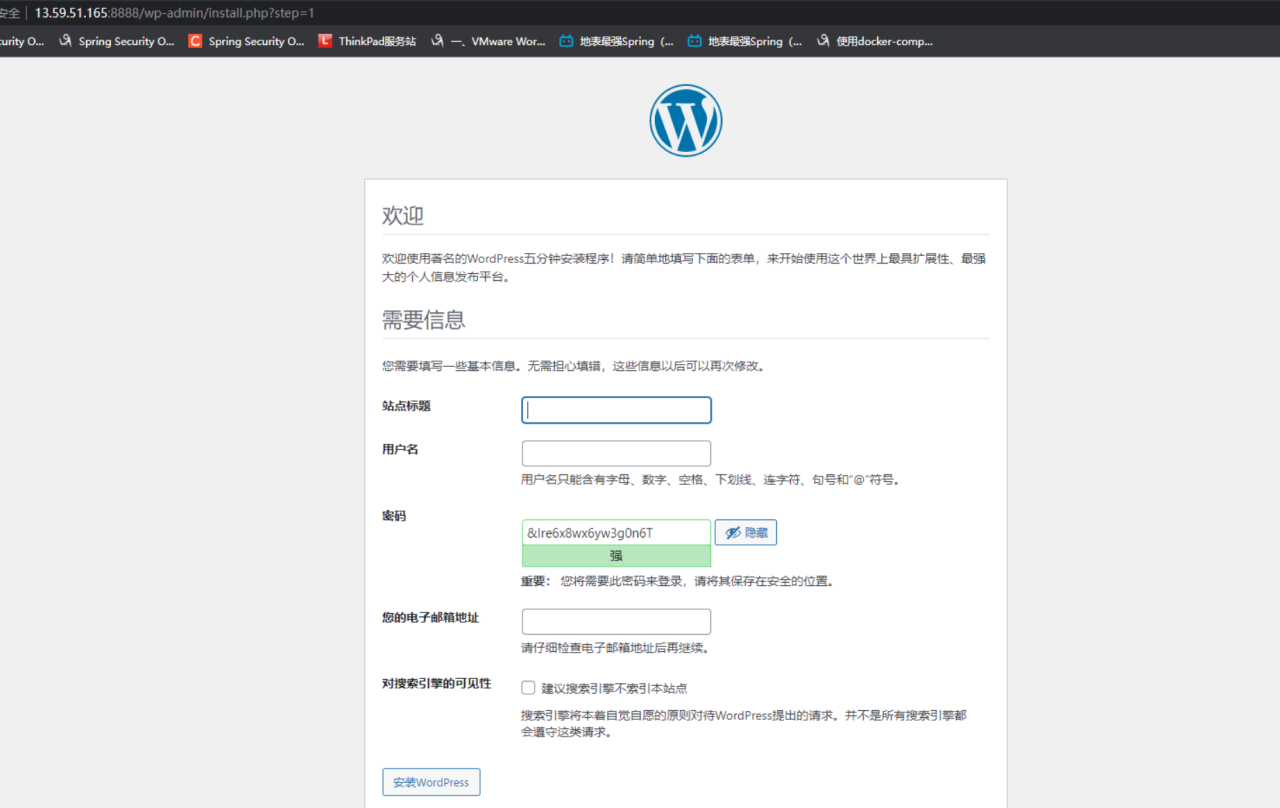Click the security lock icon in address bar
Screen dimensions: 1280x808
click(x=10, y=13)
